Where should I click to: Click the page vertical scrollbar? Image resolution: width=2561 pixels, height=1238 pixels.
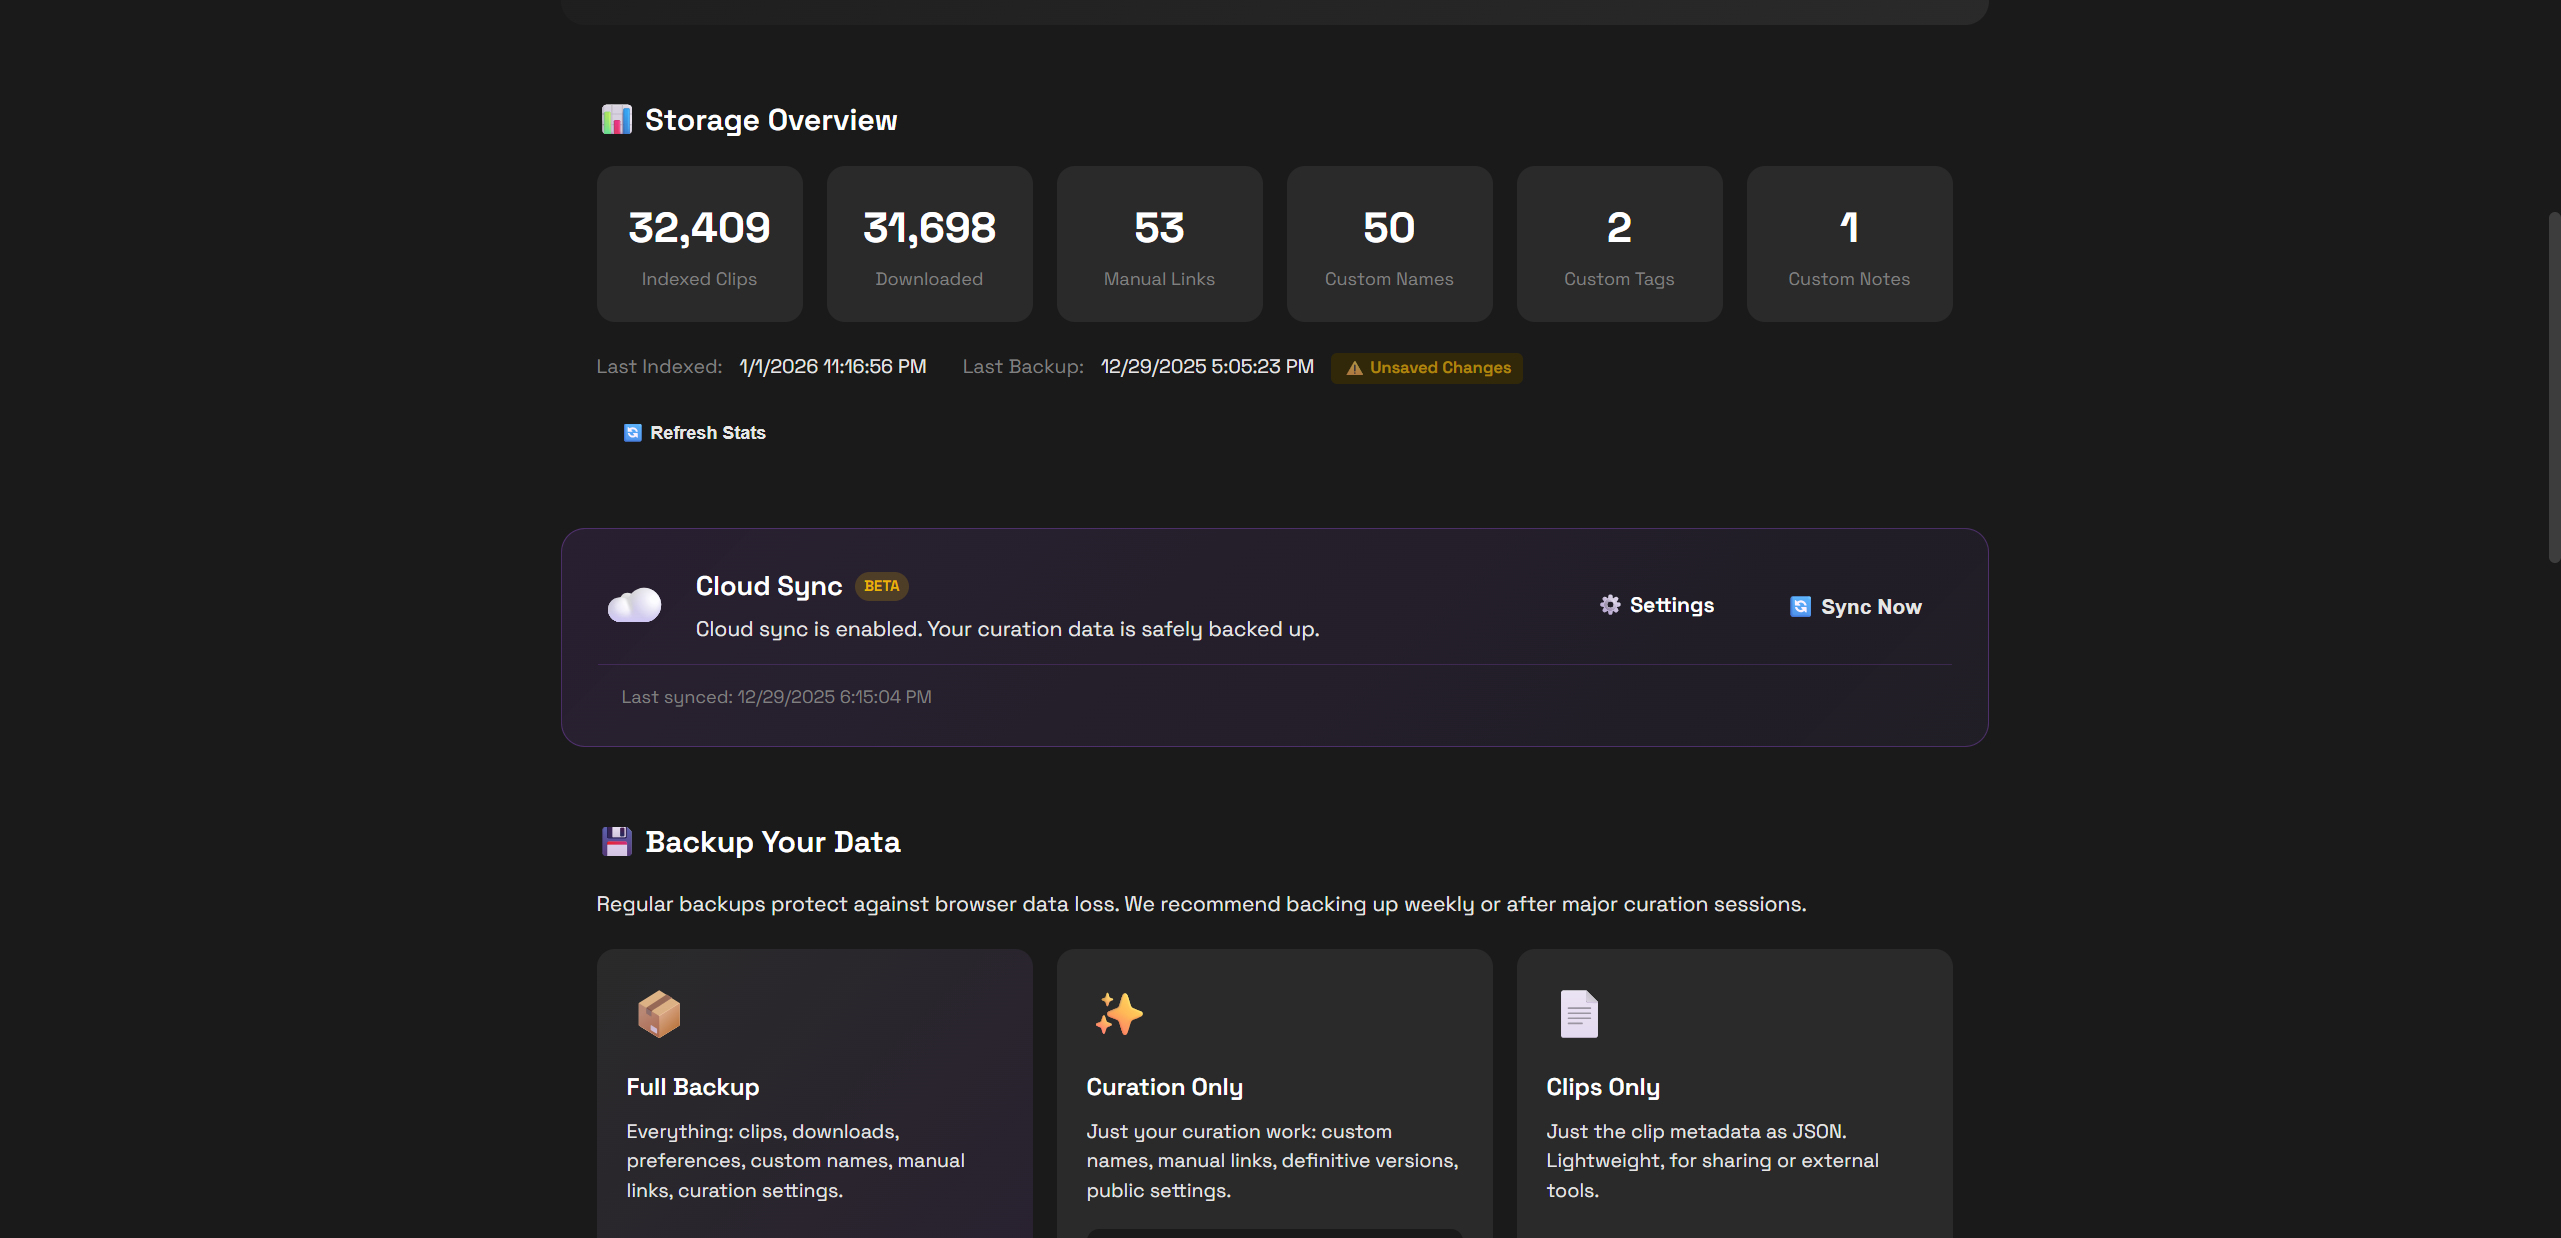(2553, 387)
